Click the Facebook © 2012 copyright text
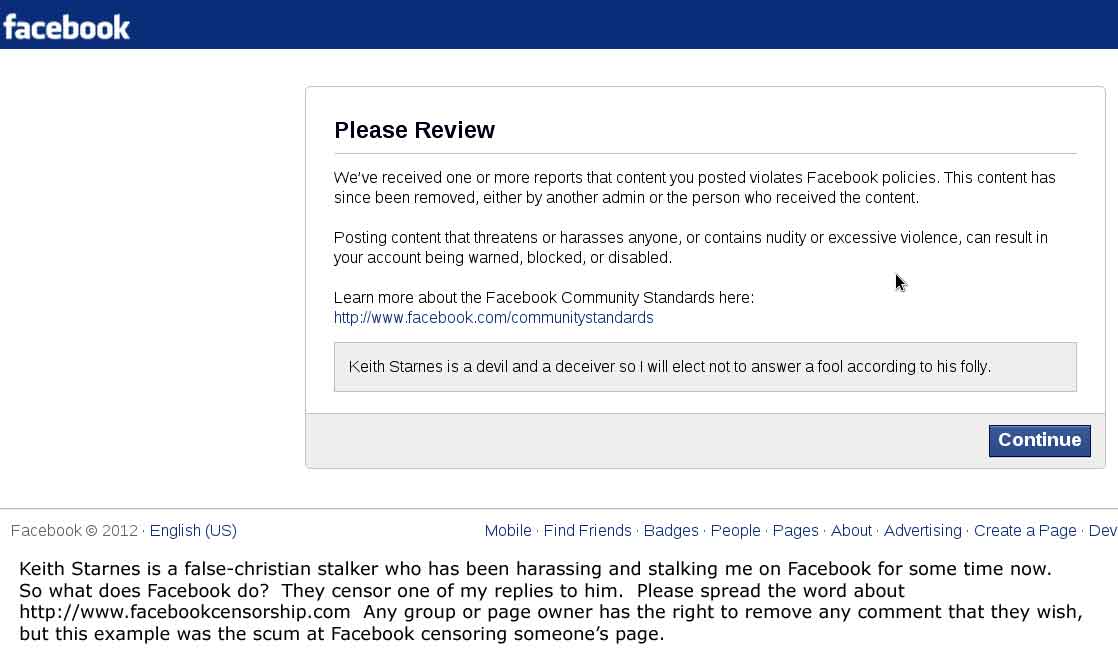Screen dimensions: 1118x667 pos(74,531)
